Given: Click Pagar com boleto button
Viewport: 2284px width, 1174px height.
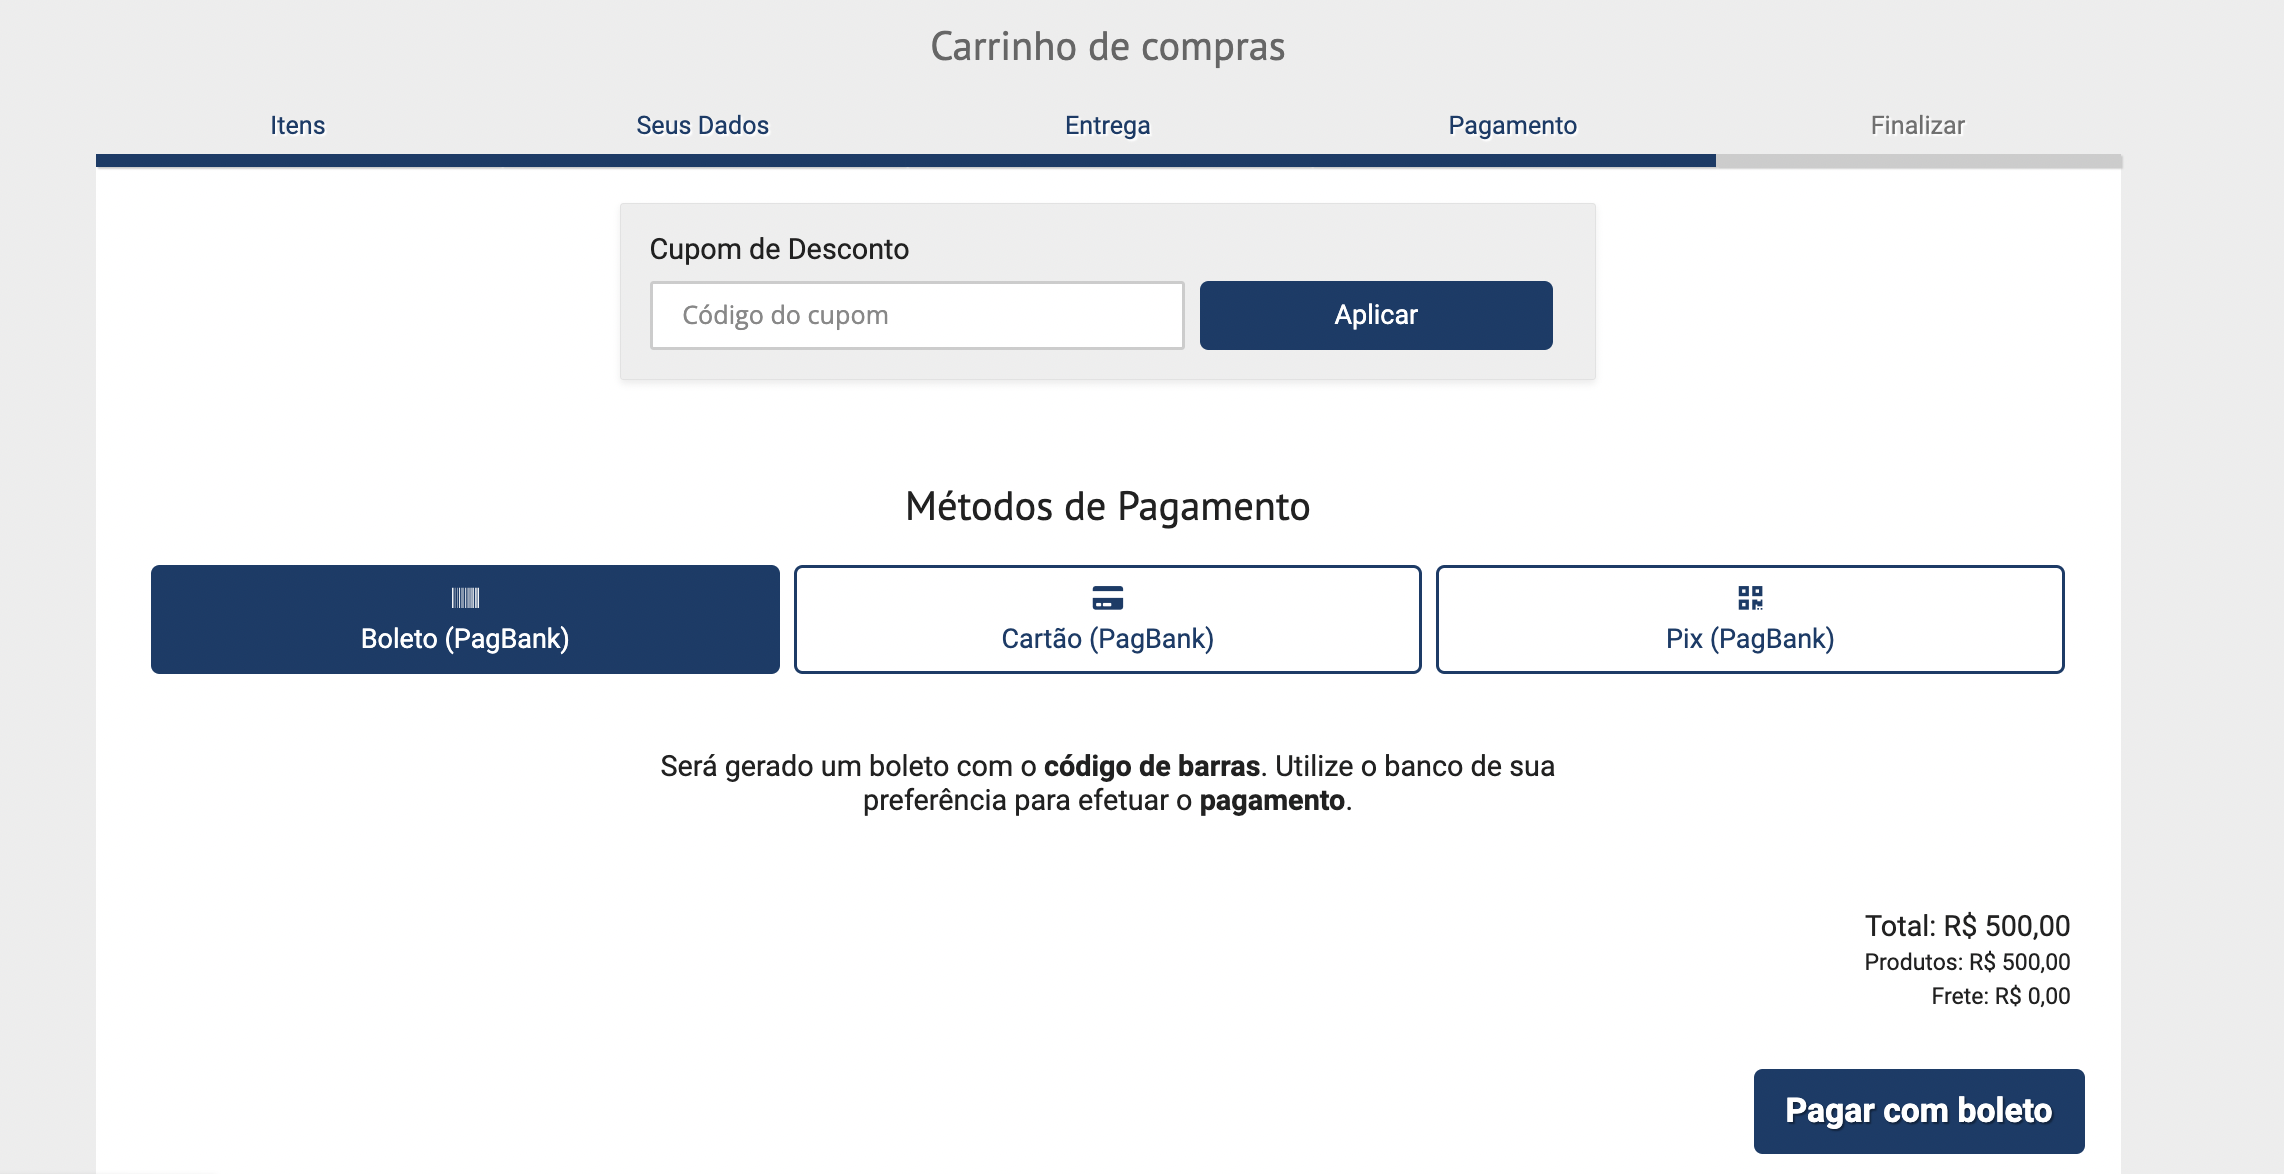Looking at the screenshot, I should [x=1918, y=1111].
